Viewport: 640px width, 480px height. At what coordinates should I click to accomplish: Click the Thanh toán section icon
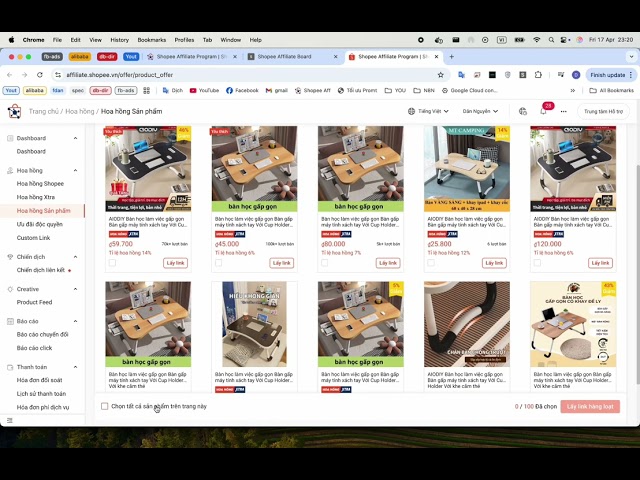(10, 367)
